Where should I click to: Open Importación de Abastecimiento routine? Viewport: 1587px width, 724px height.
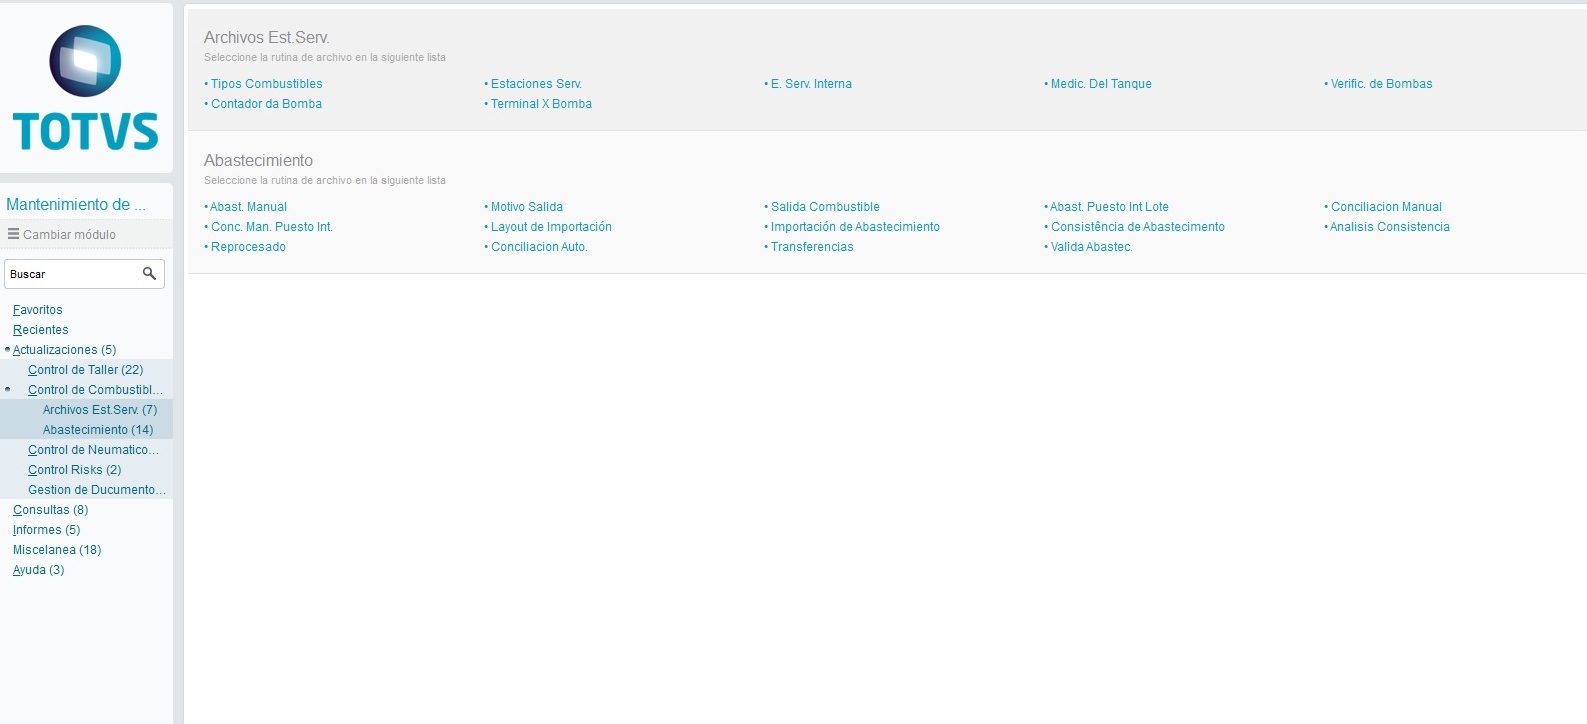click(x=855, y=227)
